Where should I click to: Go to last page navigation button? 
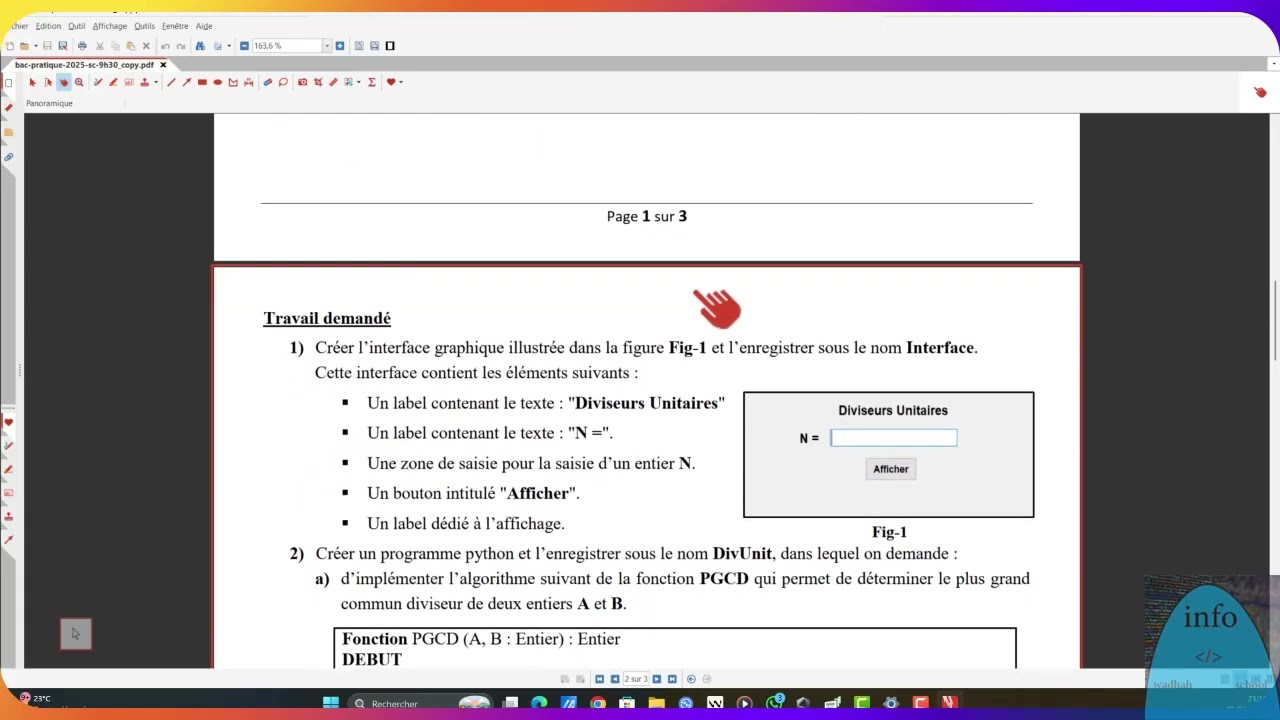(x=672, y=679)
